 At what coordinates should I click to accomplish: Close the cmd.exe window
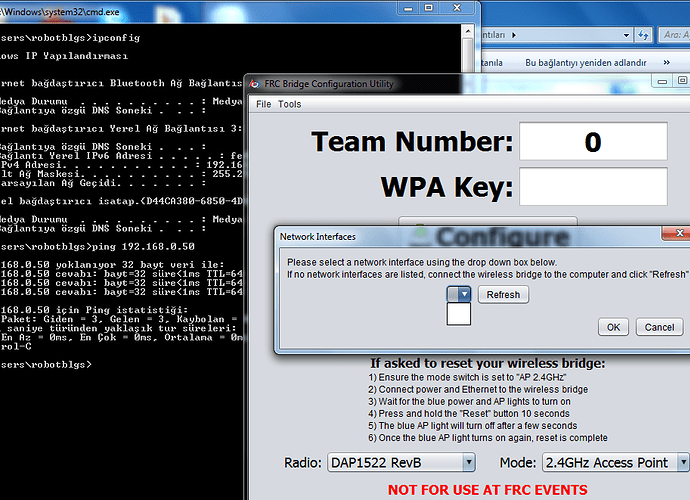457,8
